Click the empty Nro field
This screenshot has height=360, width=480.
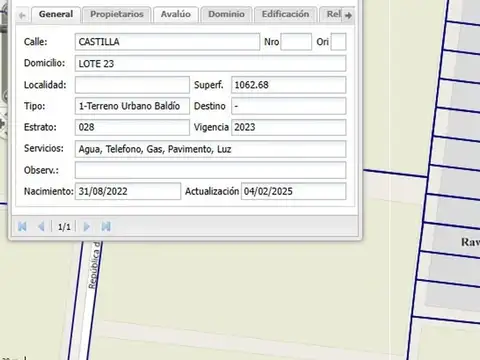point(296,42)
